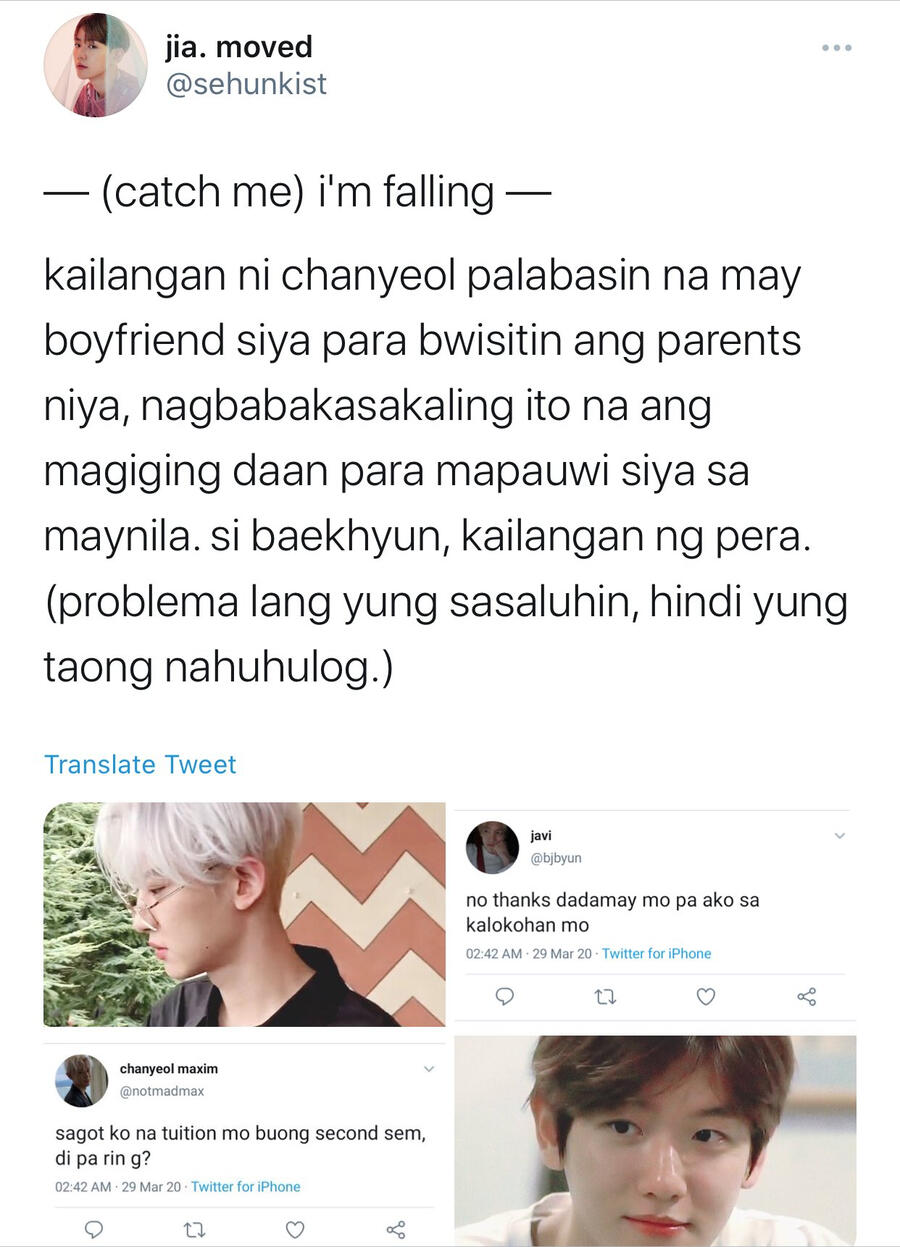Expand dropdown chevron on javi's tweet
This screenshot has width=900, height=1247.
pos(839,836)
